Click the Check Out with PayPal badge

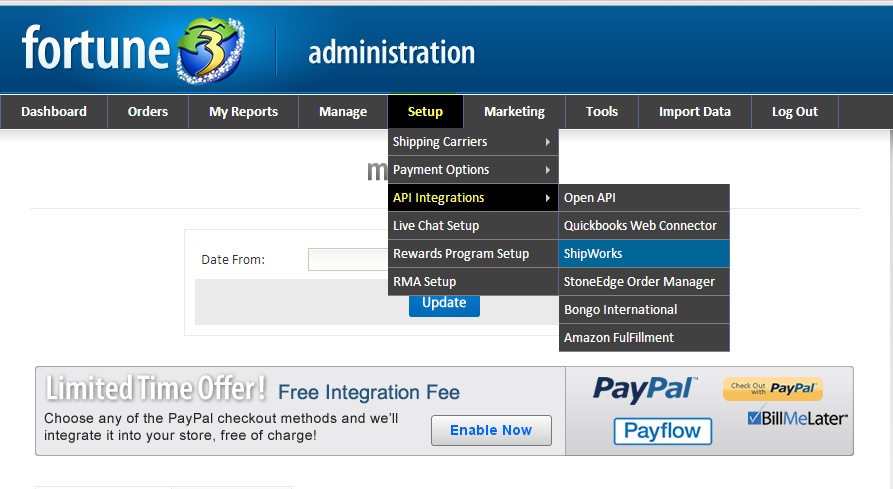coord(773,389)
